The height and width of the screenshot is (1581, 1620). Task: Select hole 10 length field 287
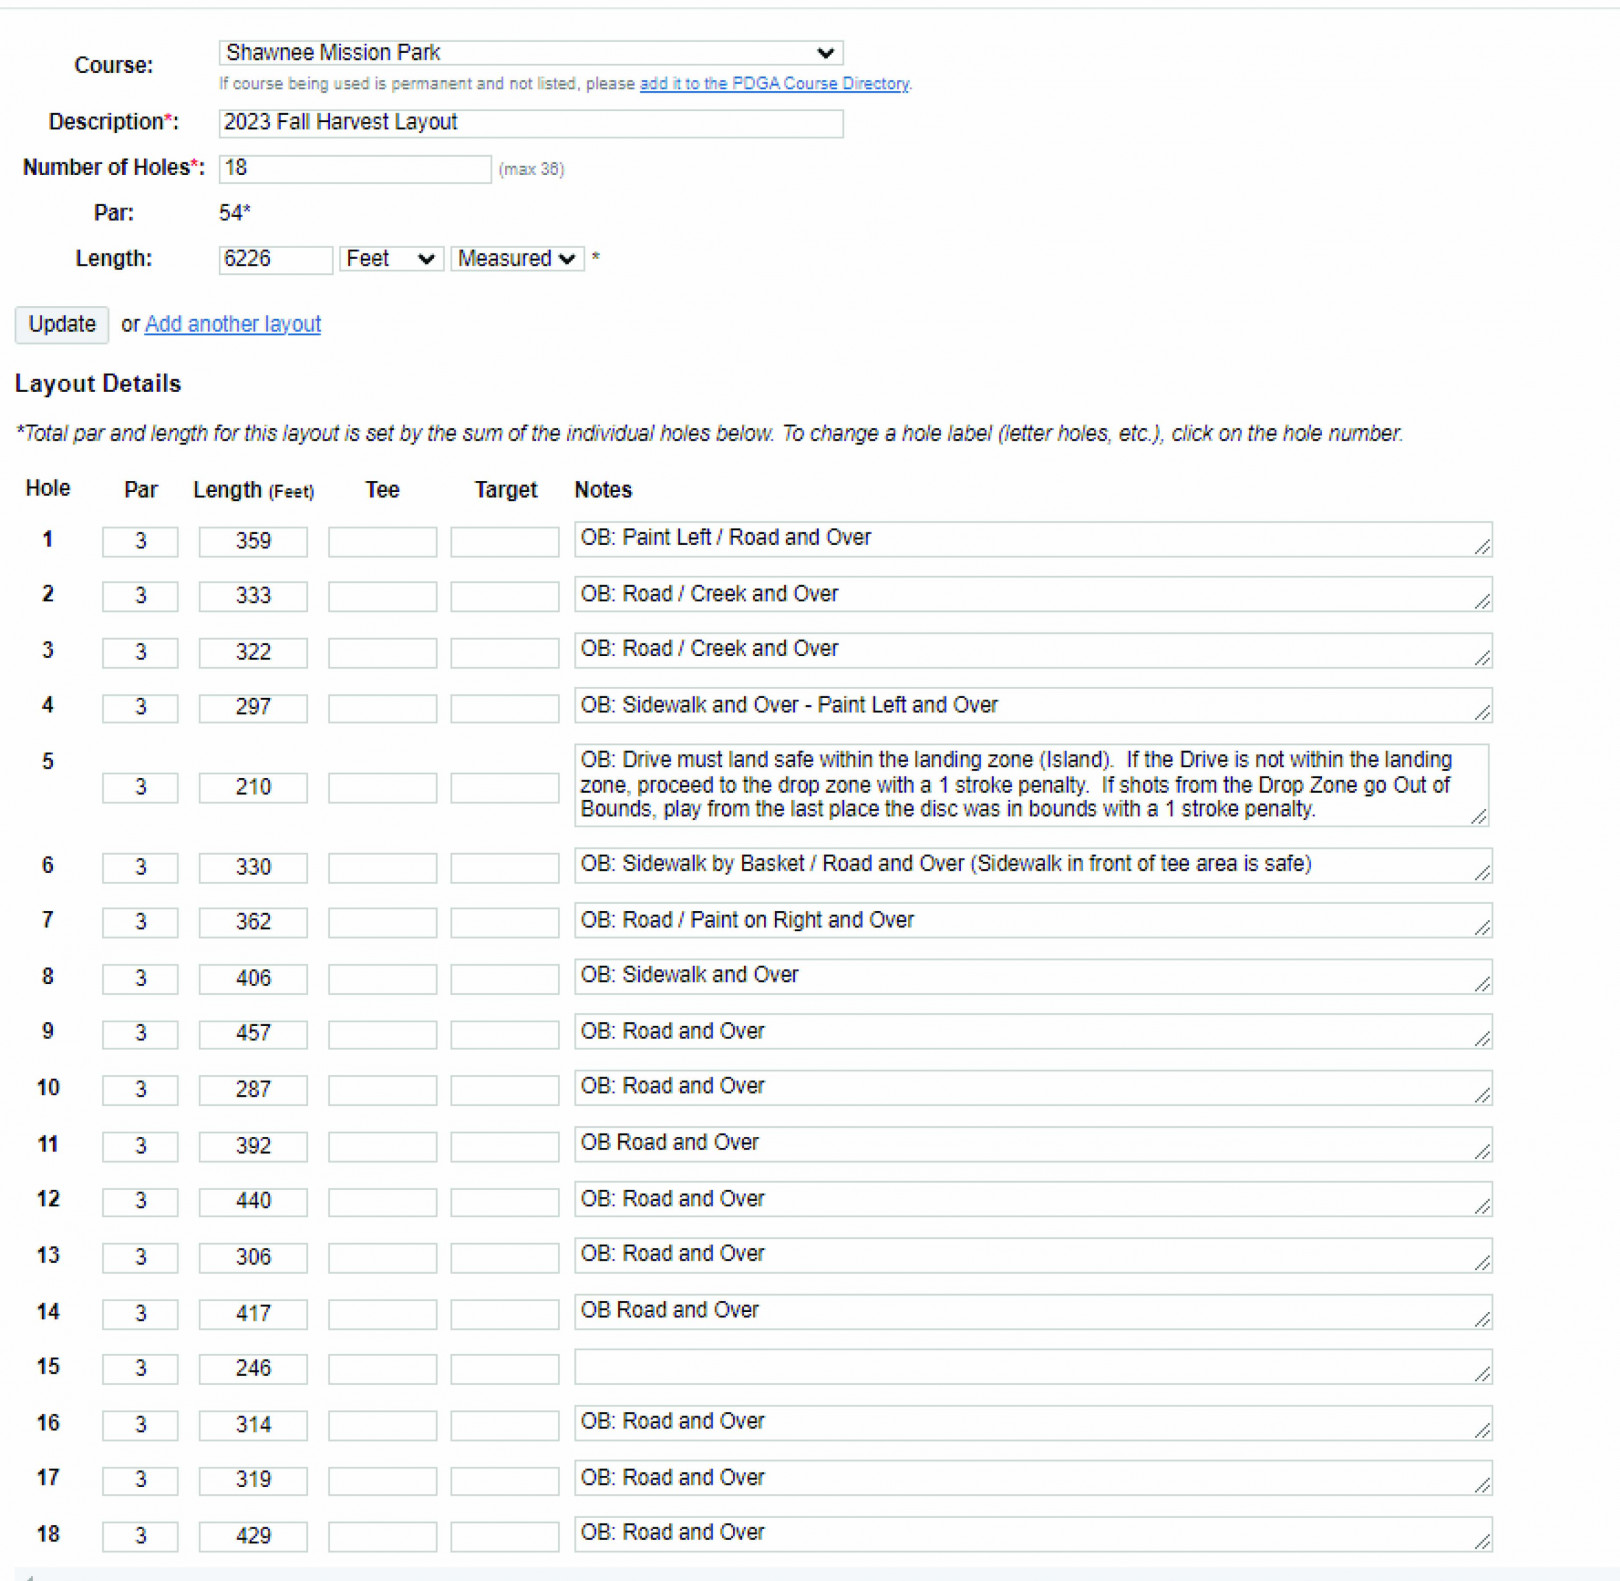(x=253, y=1090)
